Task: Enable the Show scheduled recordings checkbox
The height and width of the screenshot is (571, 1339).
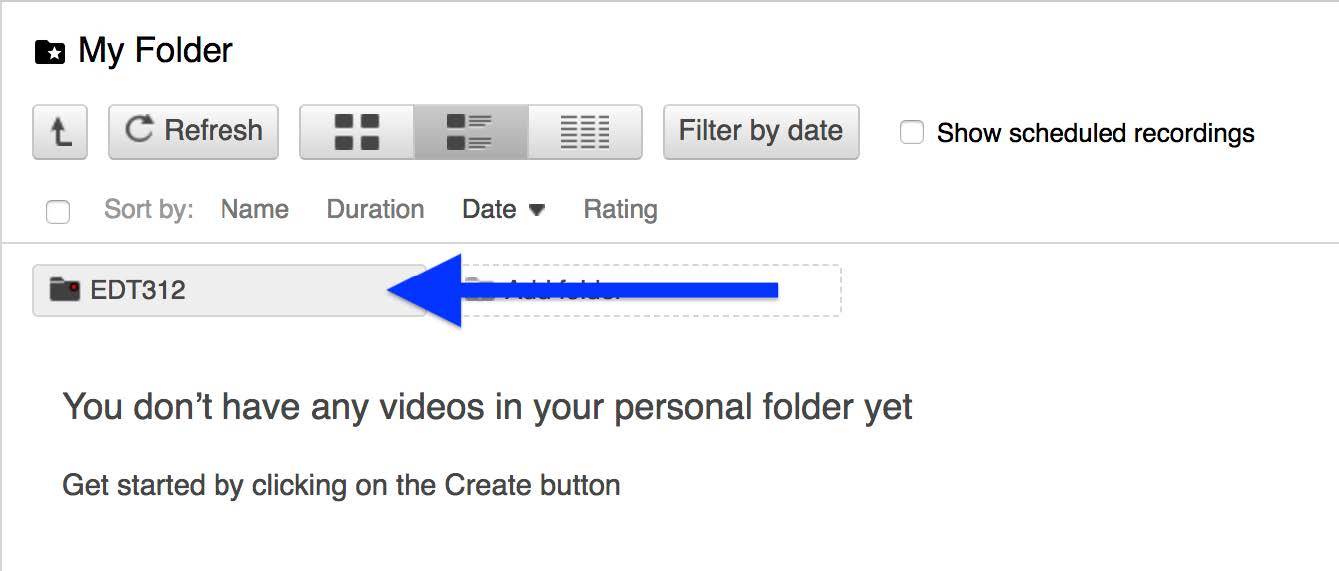Action: [x=912, y=132]
